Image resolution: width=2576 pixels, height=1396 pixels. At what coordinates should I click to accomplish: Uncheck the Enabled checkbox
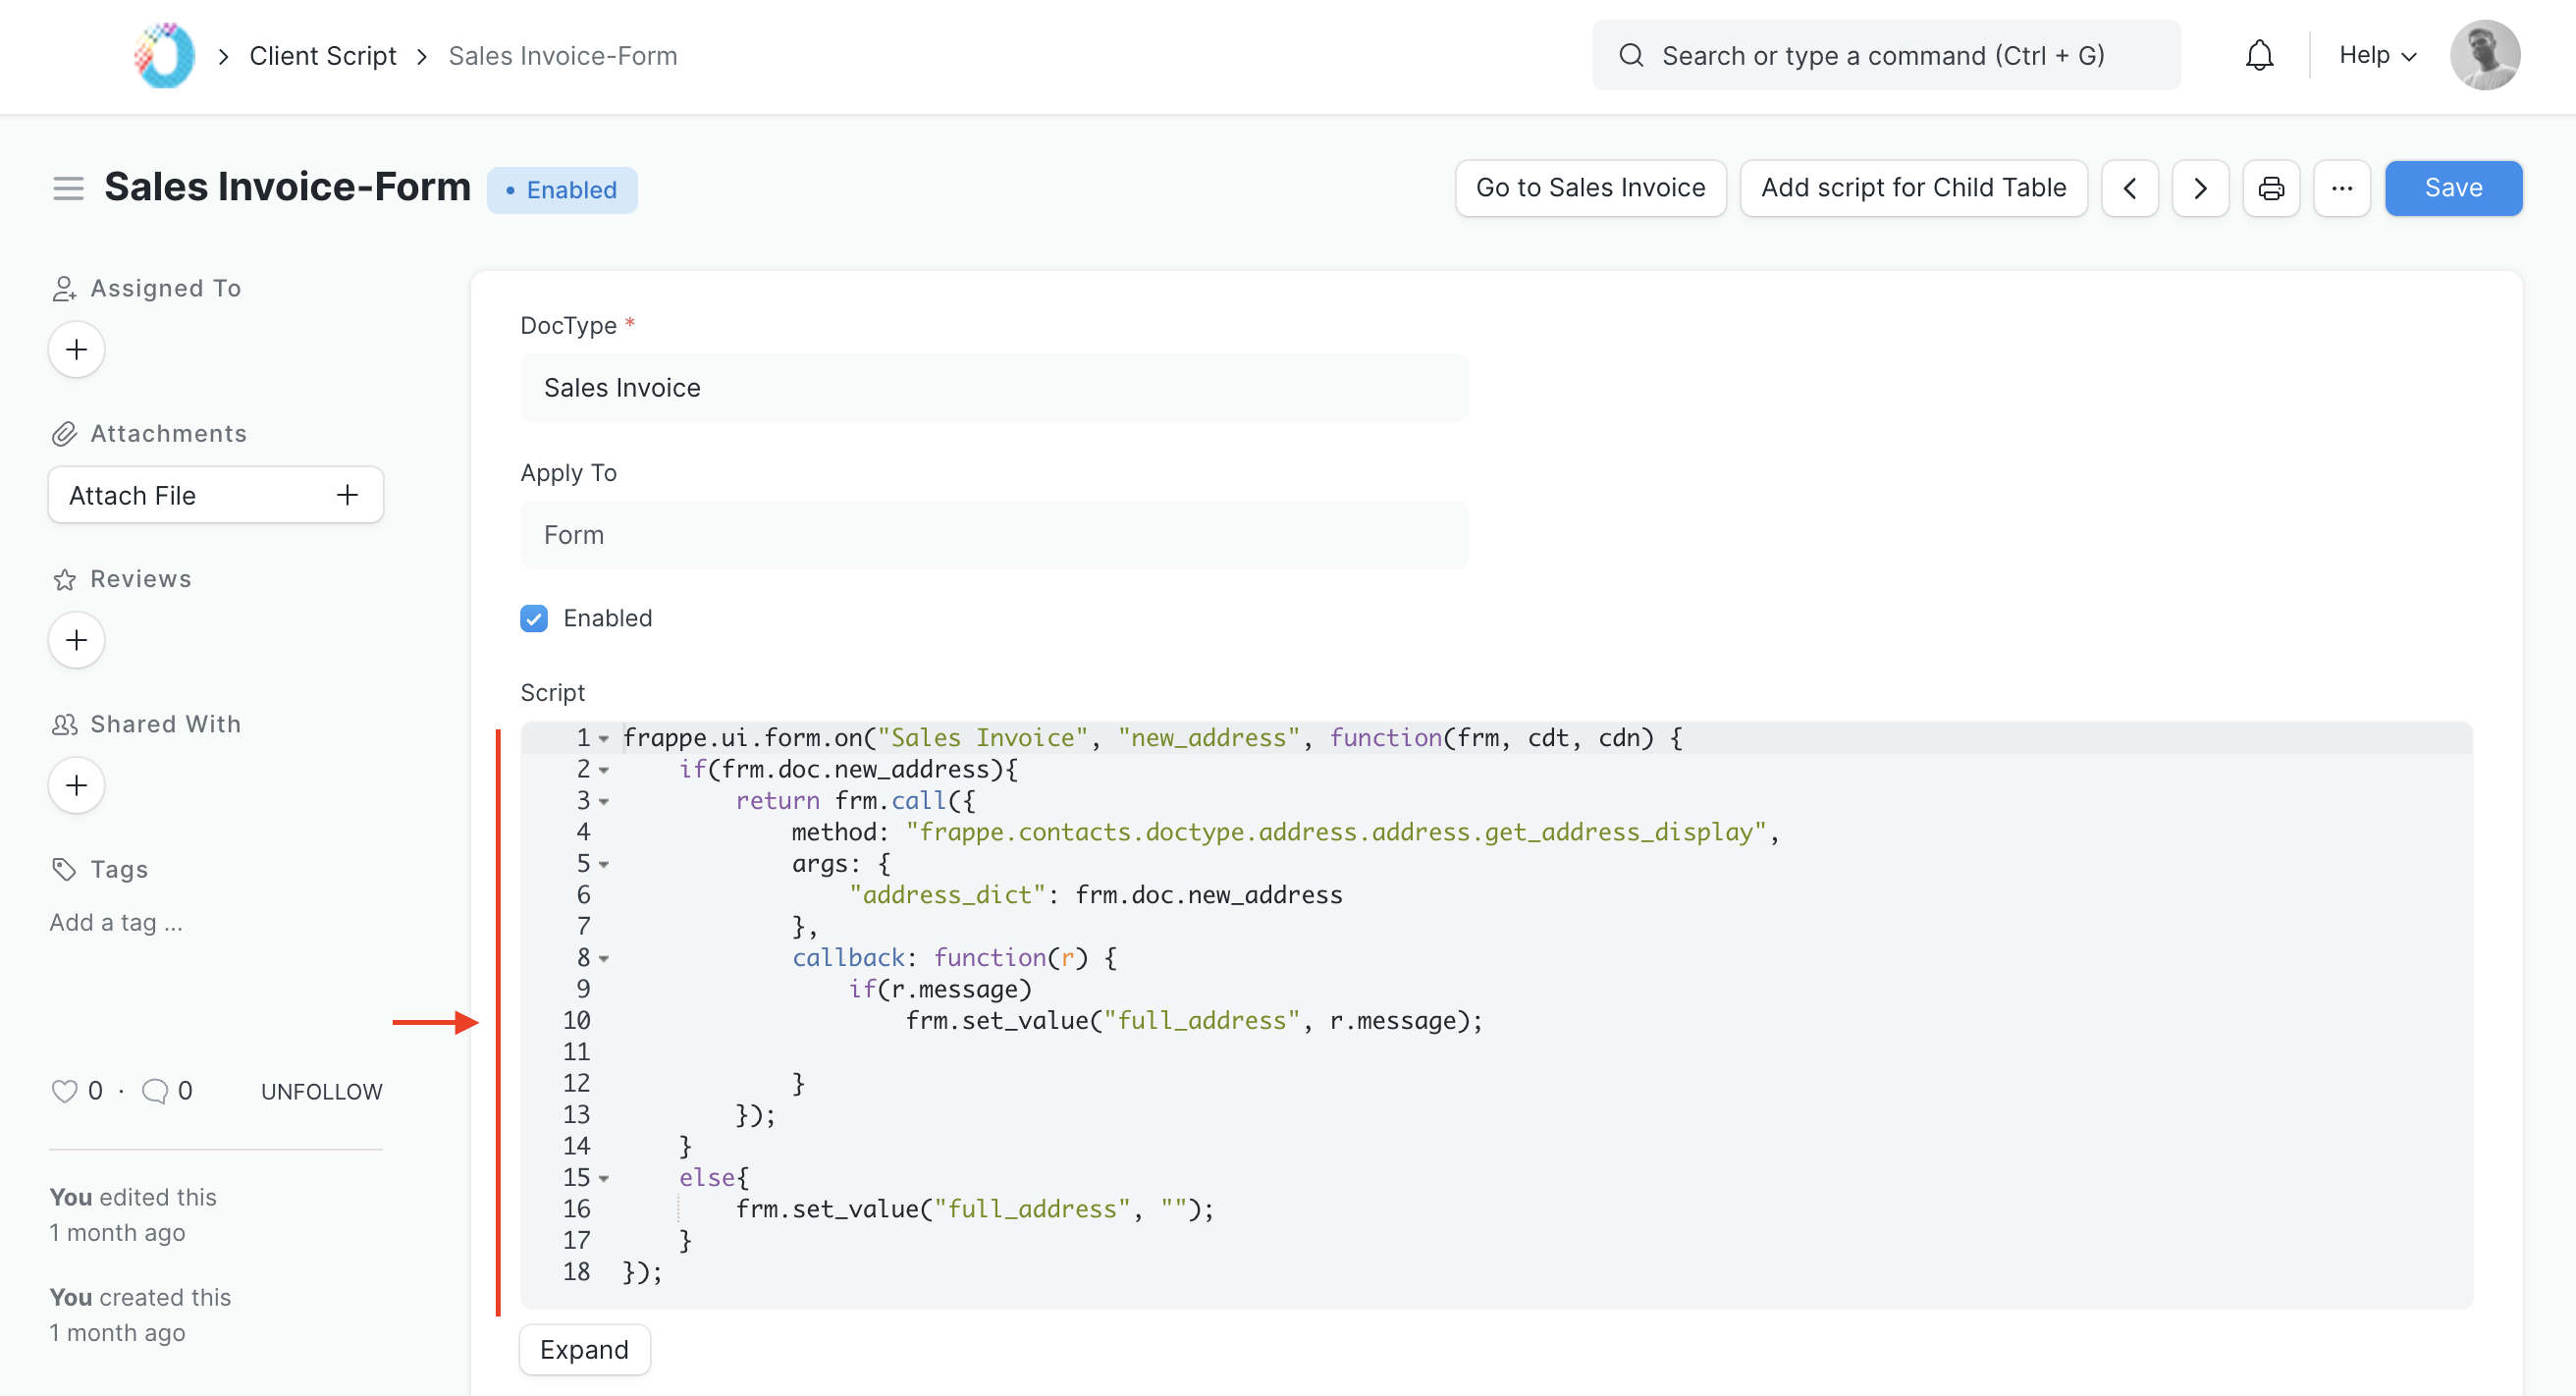(x=534, y=618)
